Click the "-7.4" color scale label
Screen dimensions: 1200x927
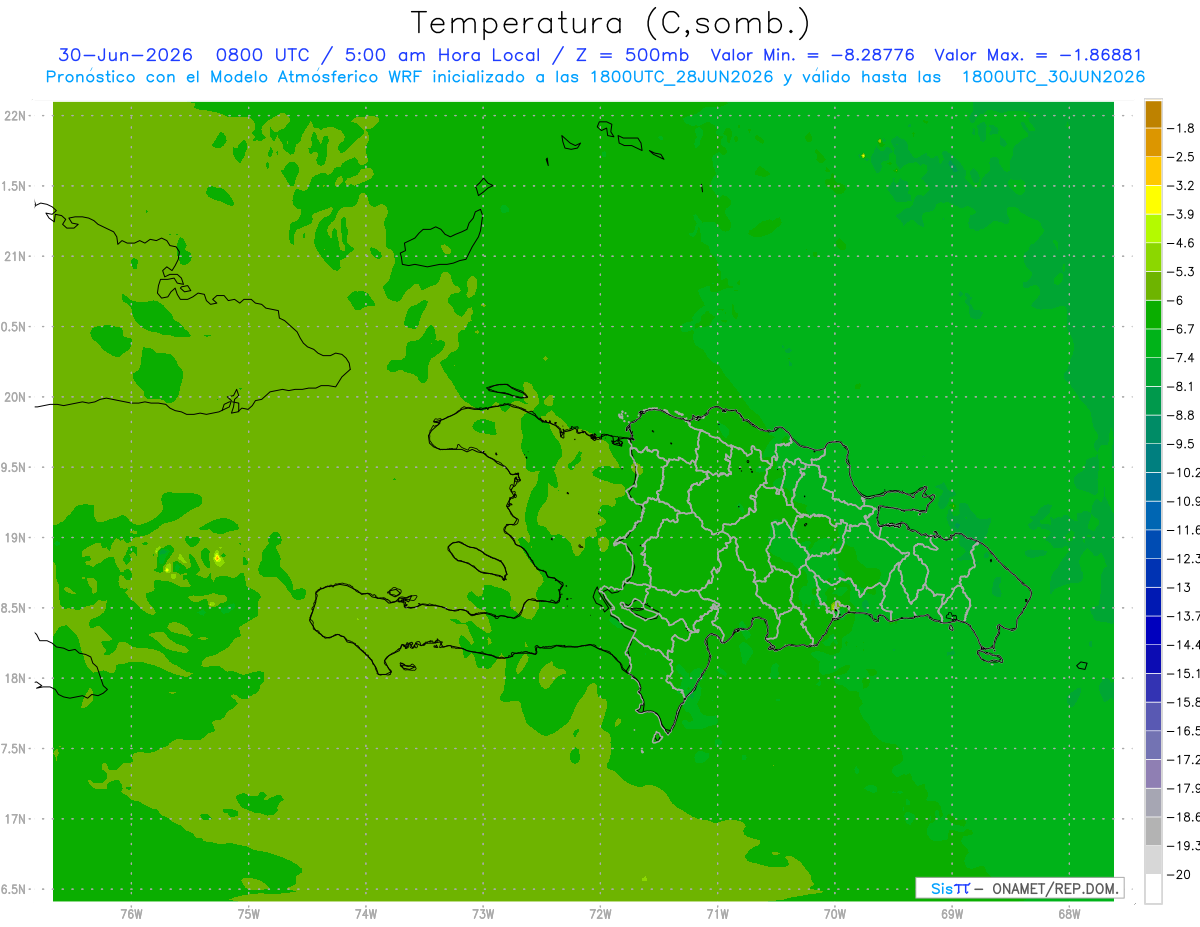point(1181,358)
